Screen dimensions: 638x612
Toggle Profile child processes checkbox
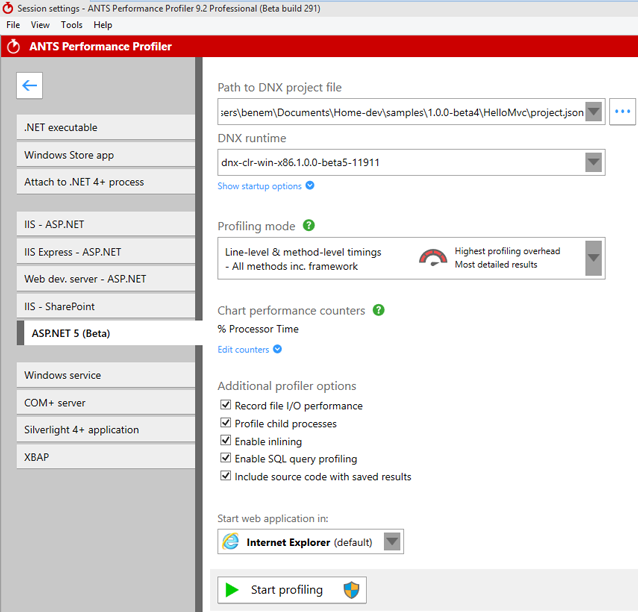pos(225,422)
